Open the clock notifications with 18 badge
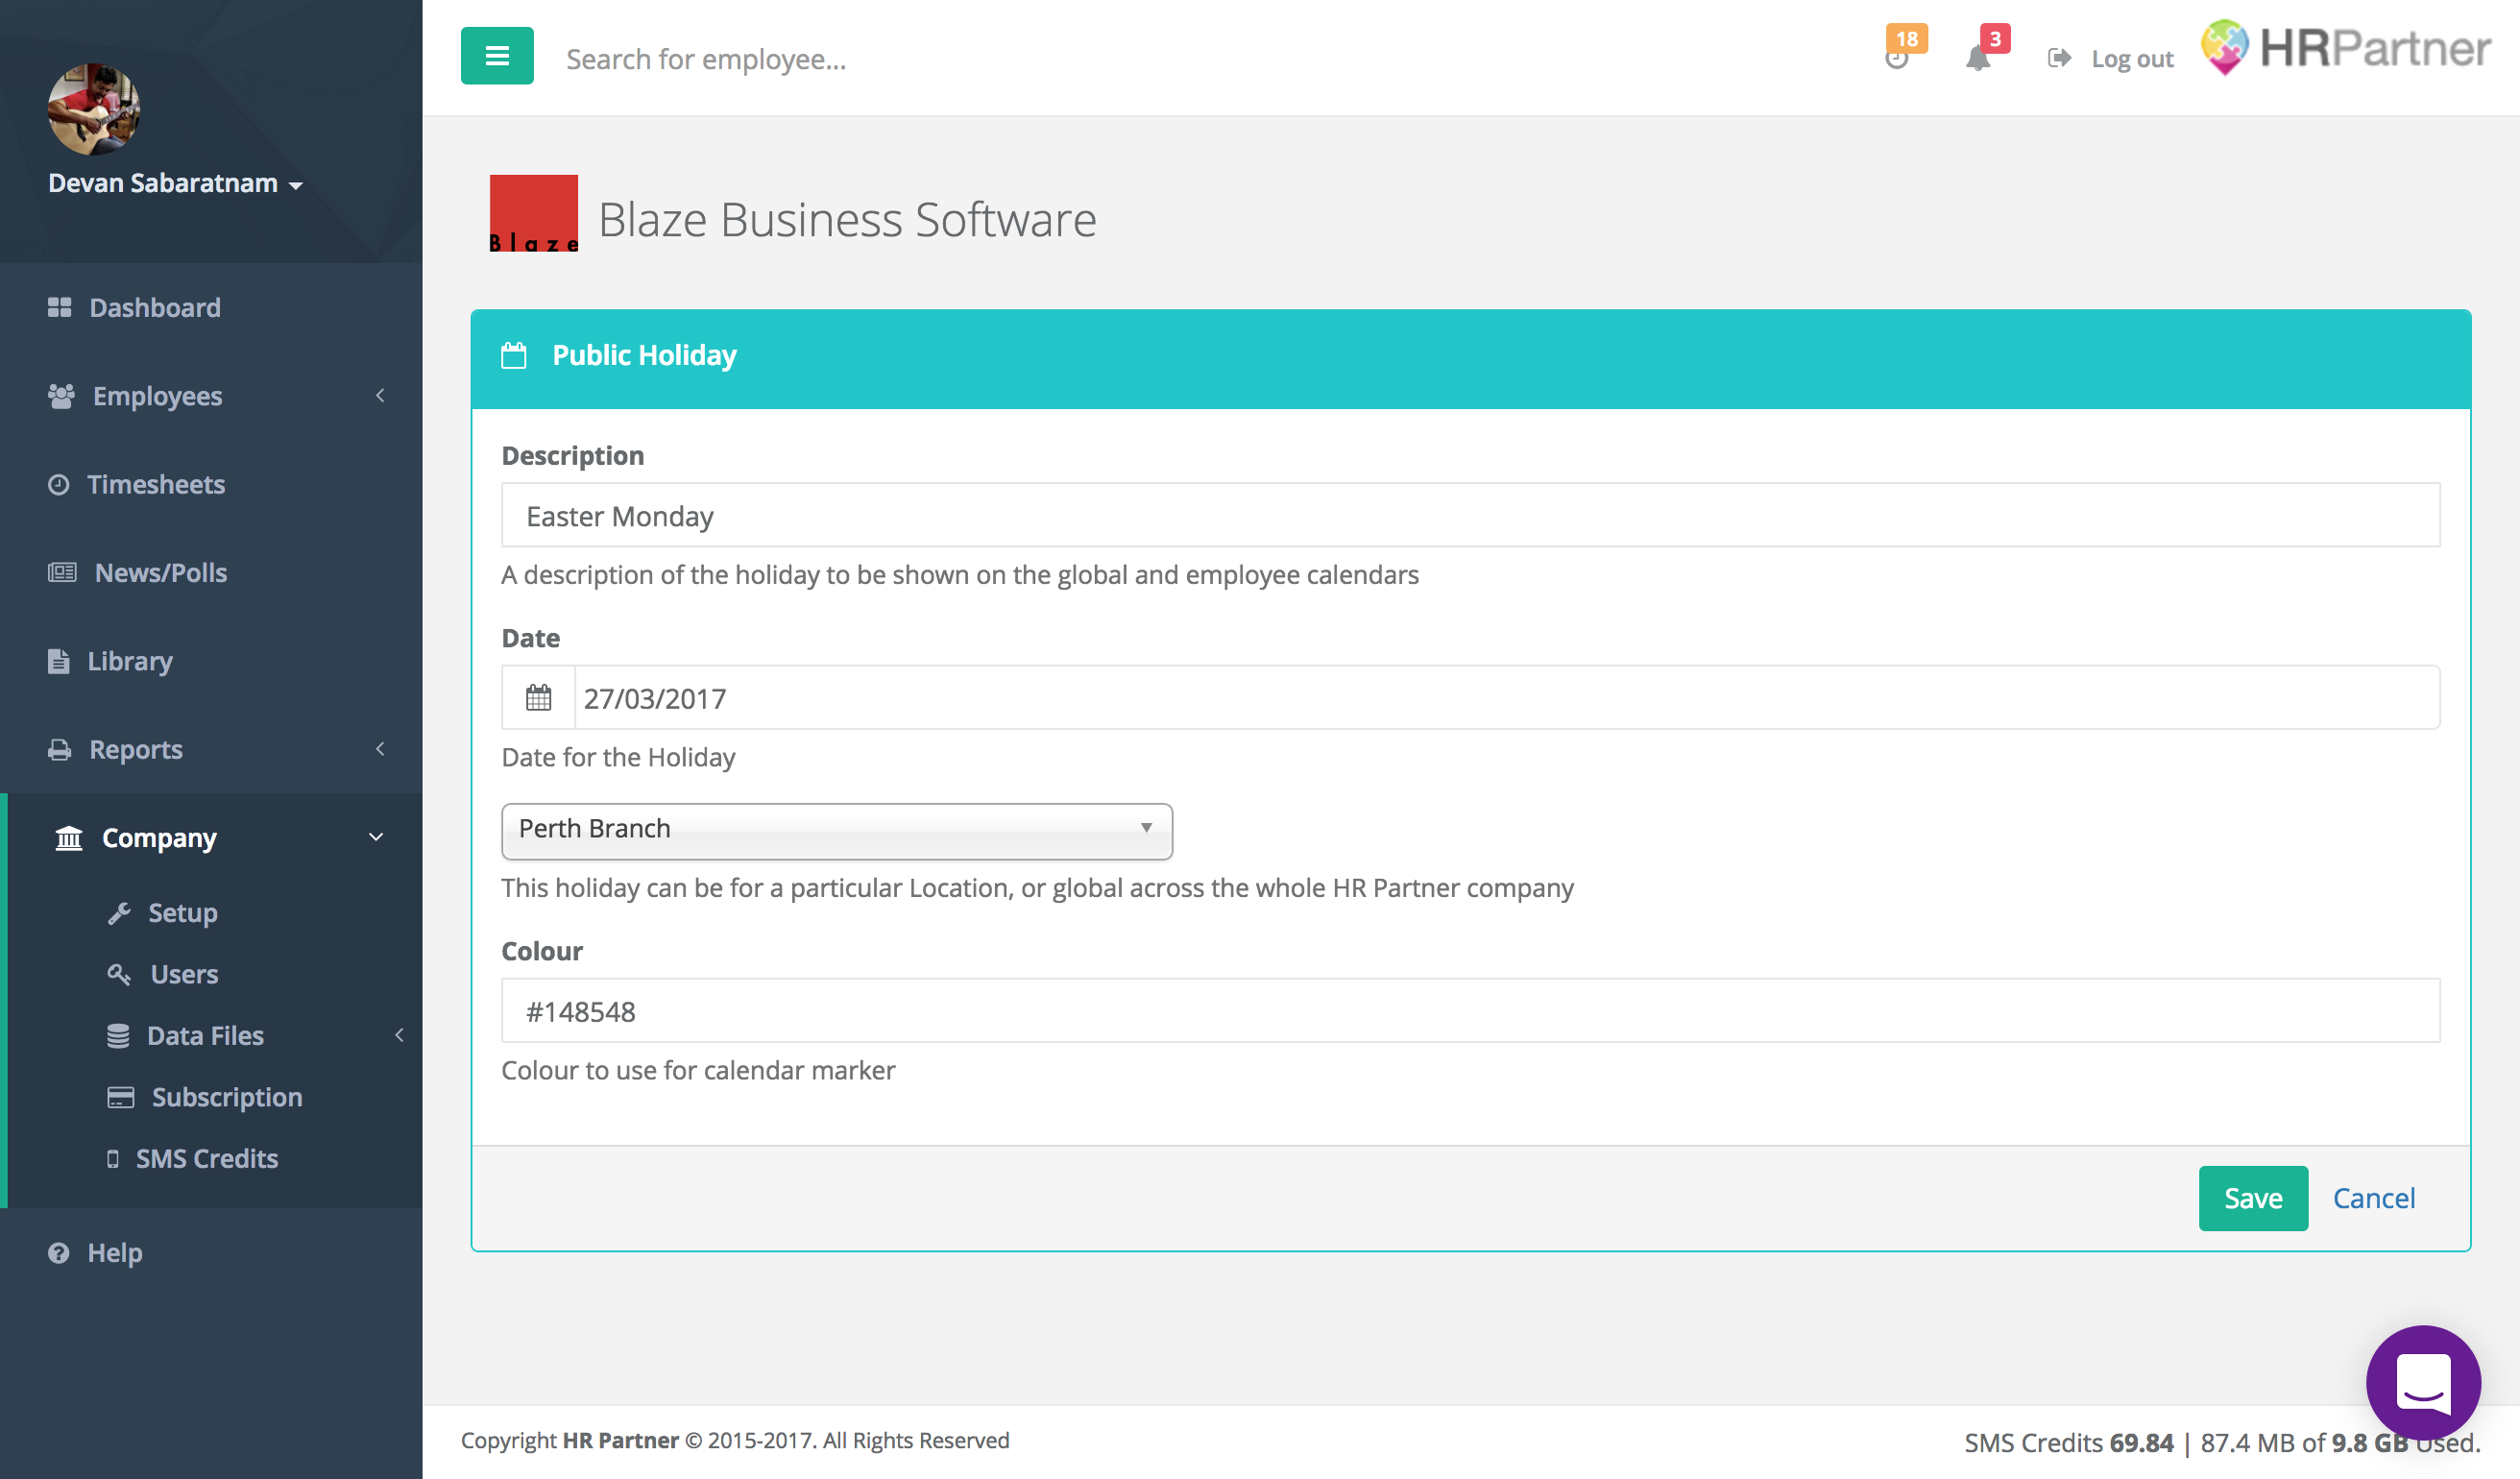This screenshot has width=2520, height=1479. coord(1897,57)
